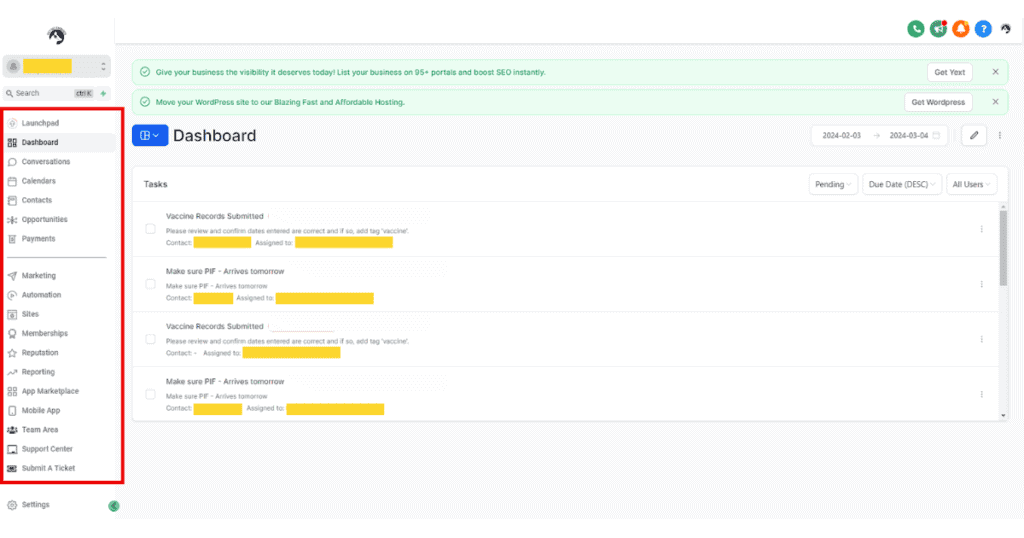Click the Memberships badge icon
1024x538 pixels.
tap(12, 334)
